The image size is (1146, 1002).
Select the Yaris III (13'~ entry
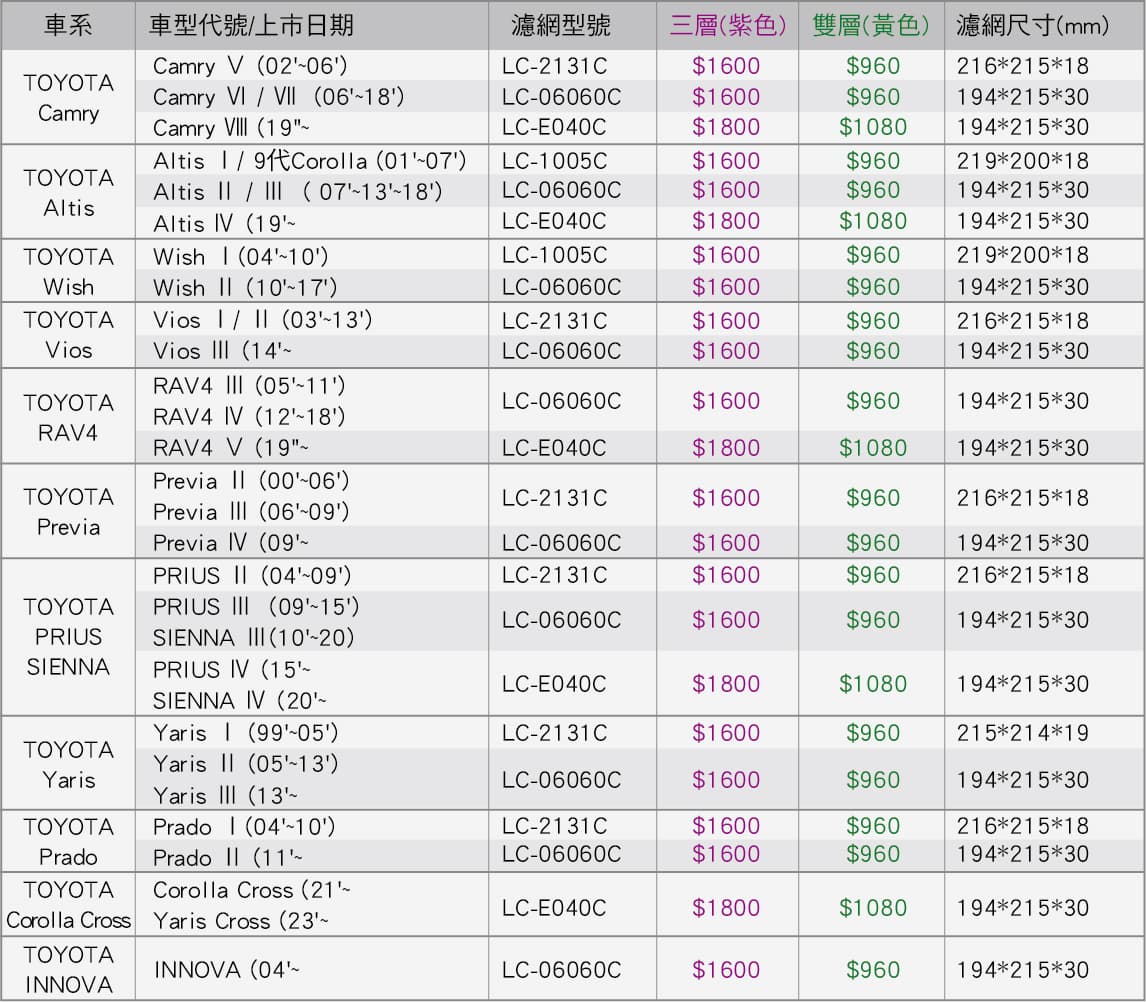click(225, 795)
